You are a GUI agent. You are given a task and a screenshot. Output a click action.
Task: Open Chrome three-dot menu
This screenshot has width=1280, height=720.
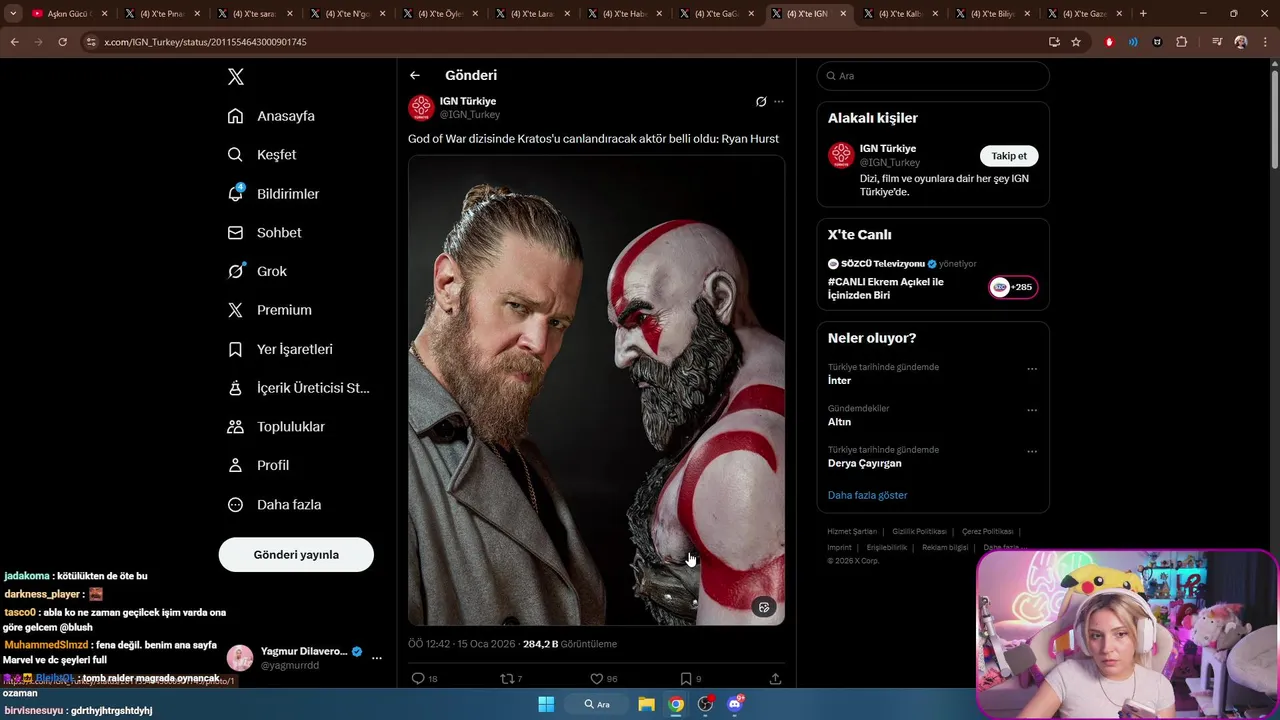[x=1266, y=42]
